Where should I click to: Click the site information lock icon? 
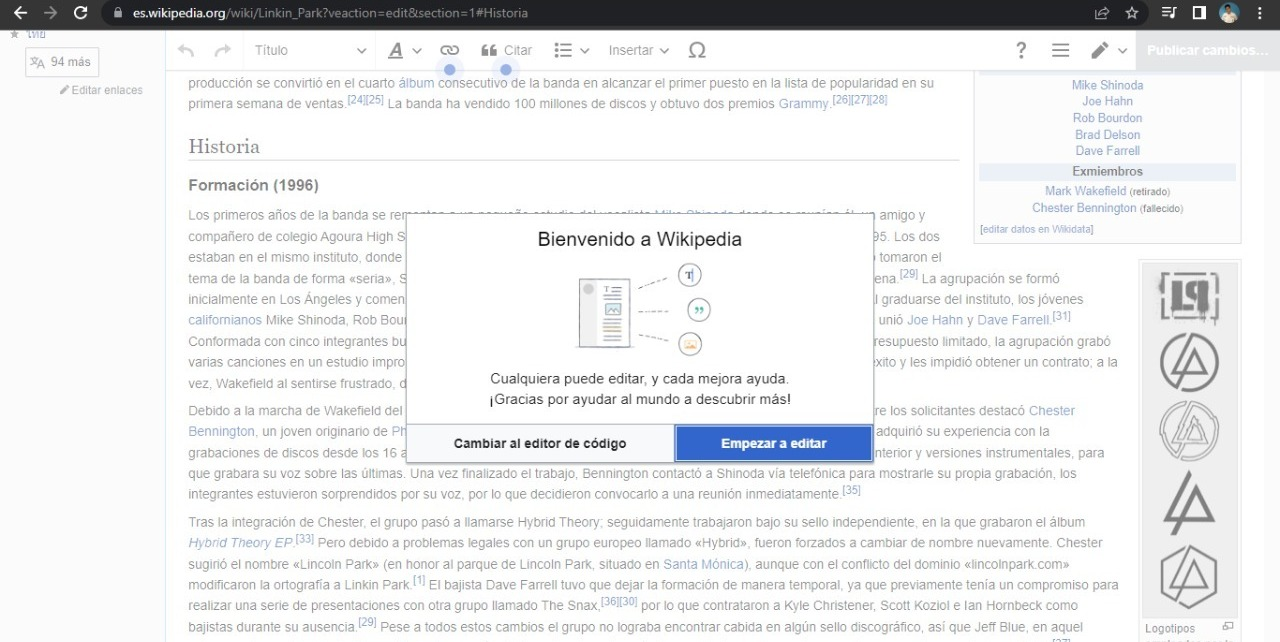tap(117, 13)
